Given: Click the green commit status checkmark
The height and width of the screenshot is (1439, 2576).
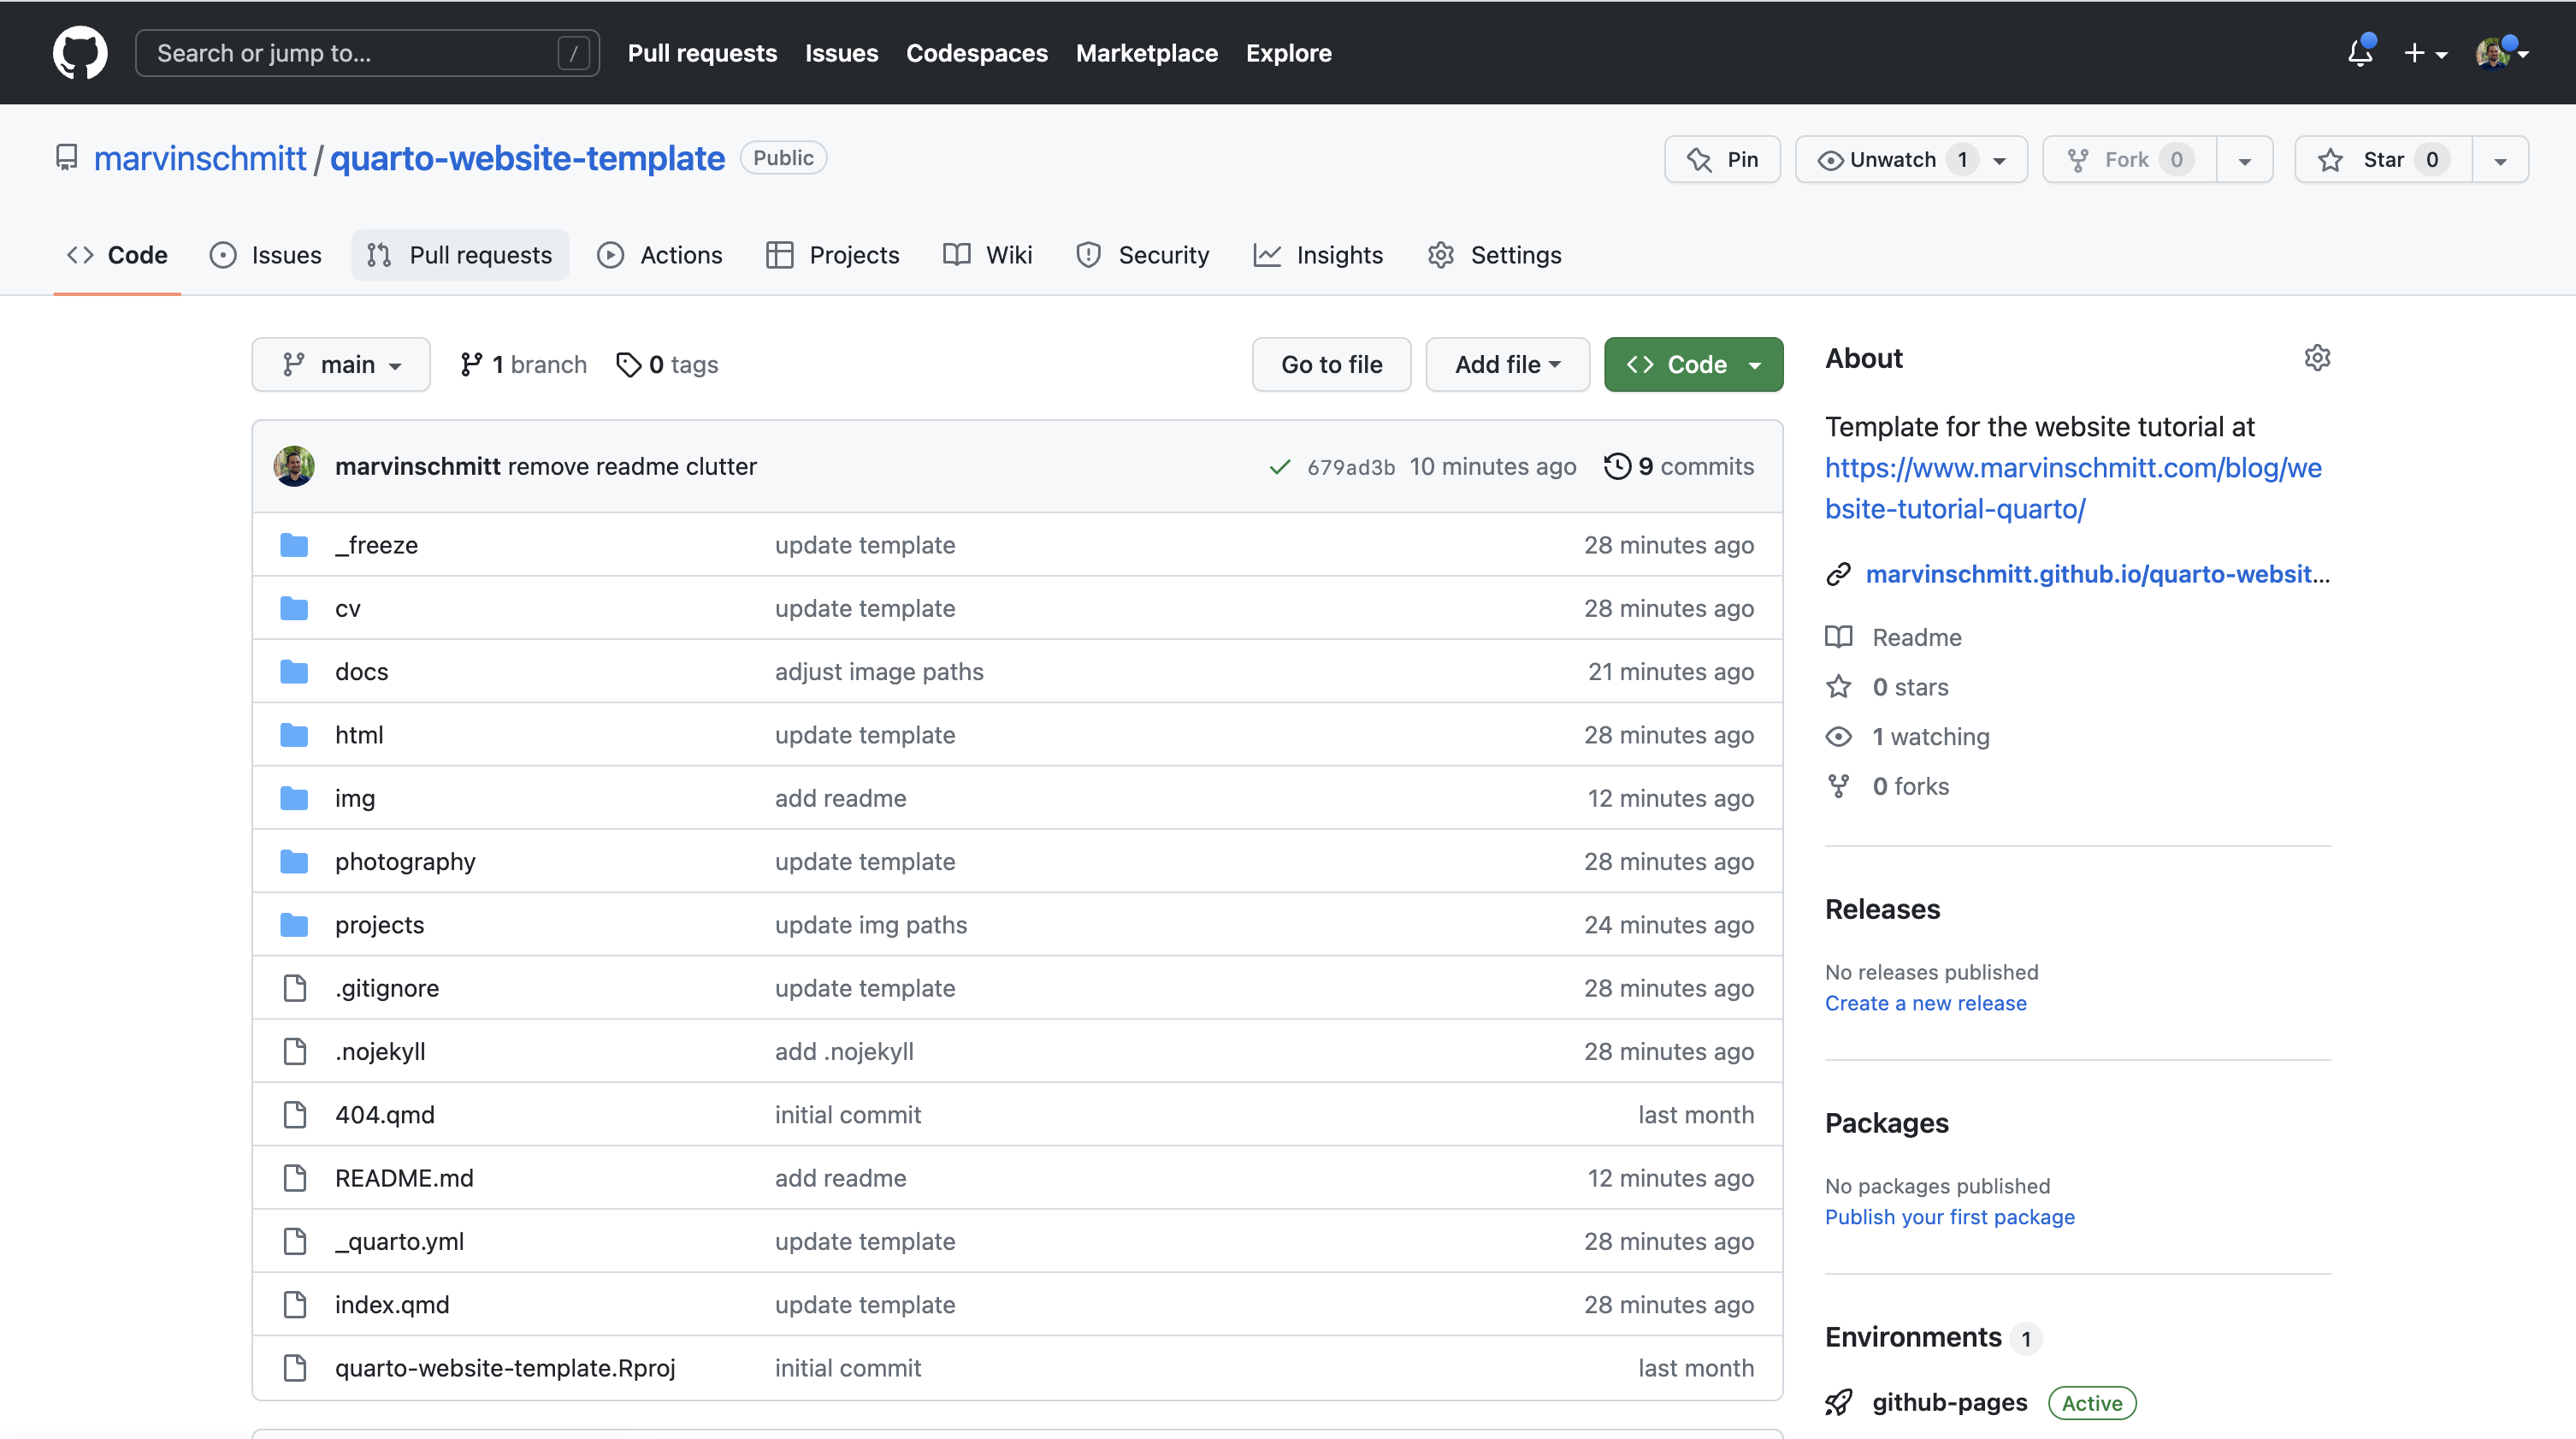Looking at the screenshot, I should coord(1279,467).
